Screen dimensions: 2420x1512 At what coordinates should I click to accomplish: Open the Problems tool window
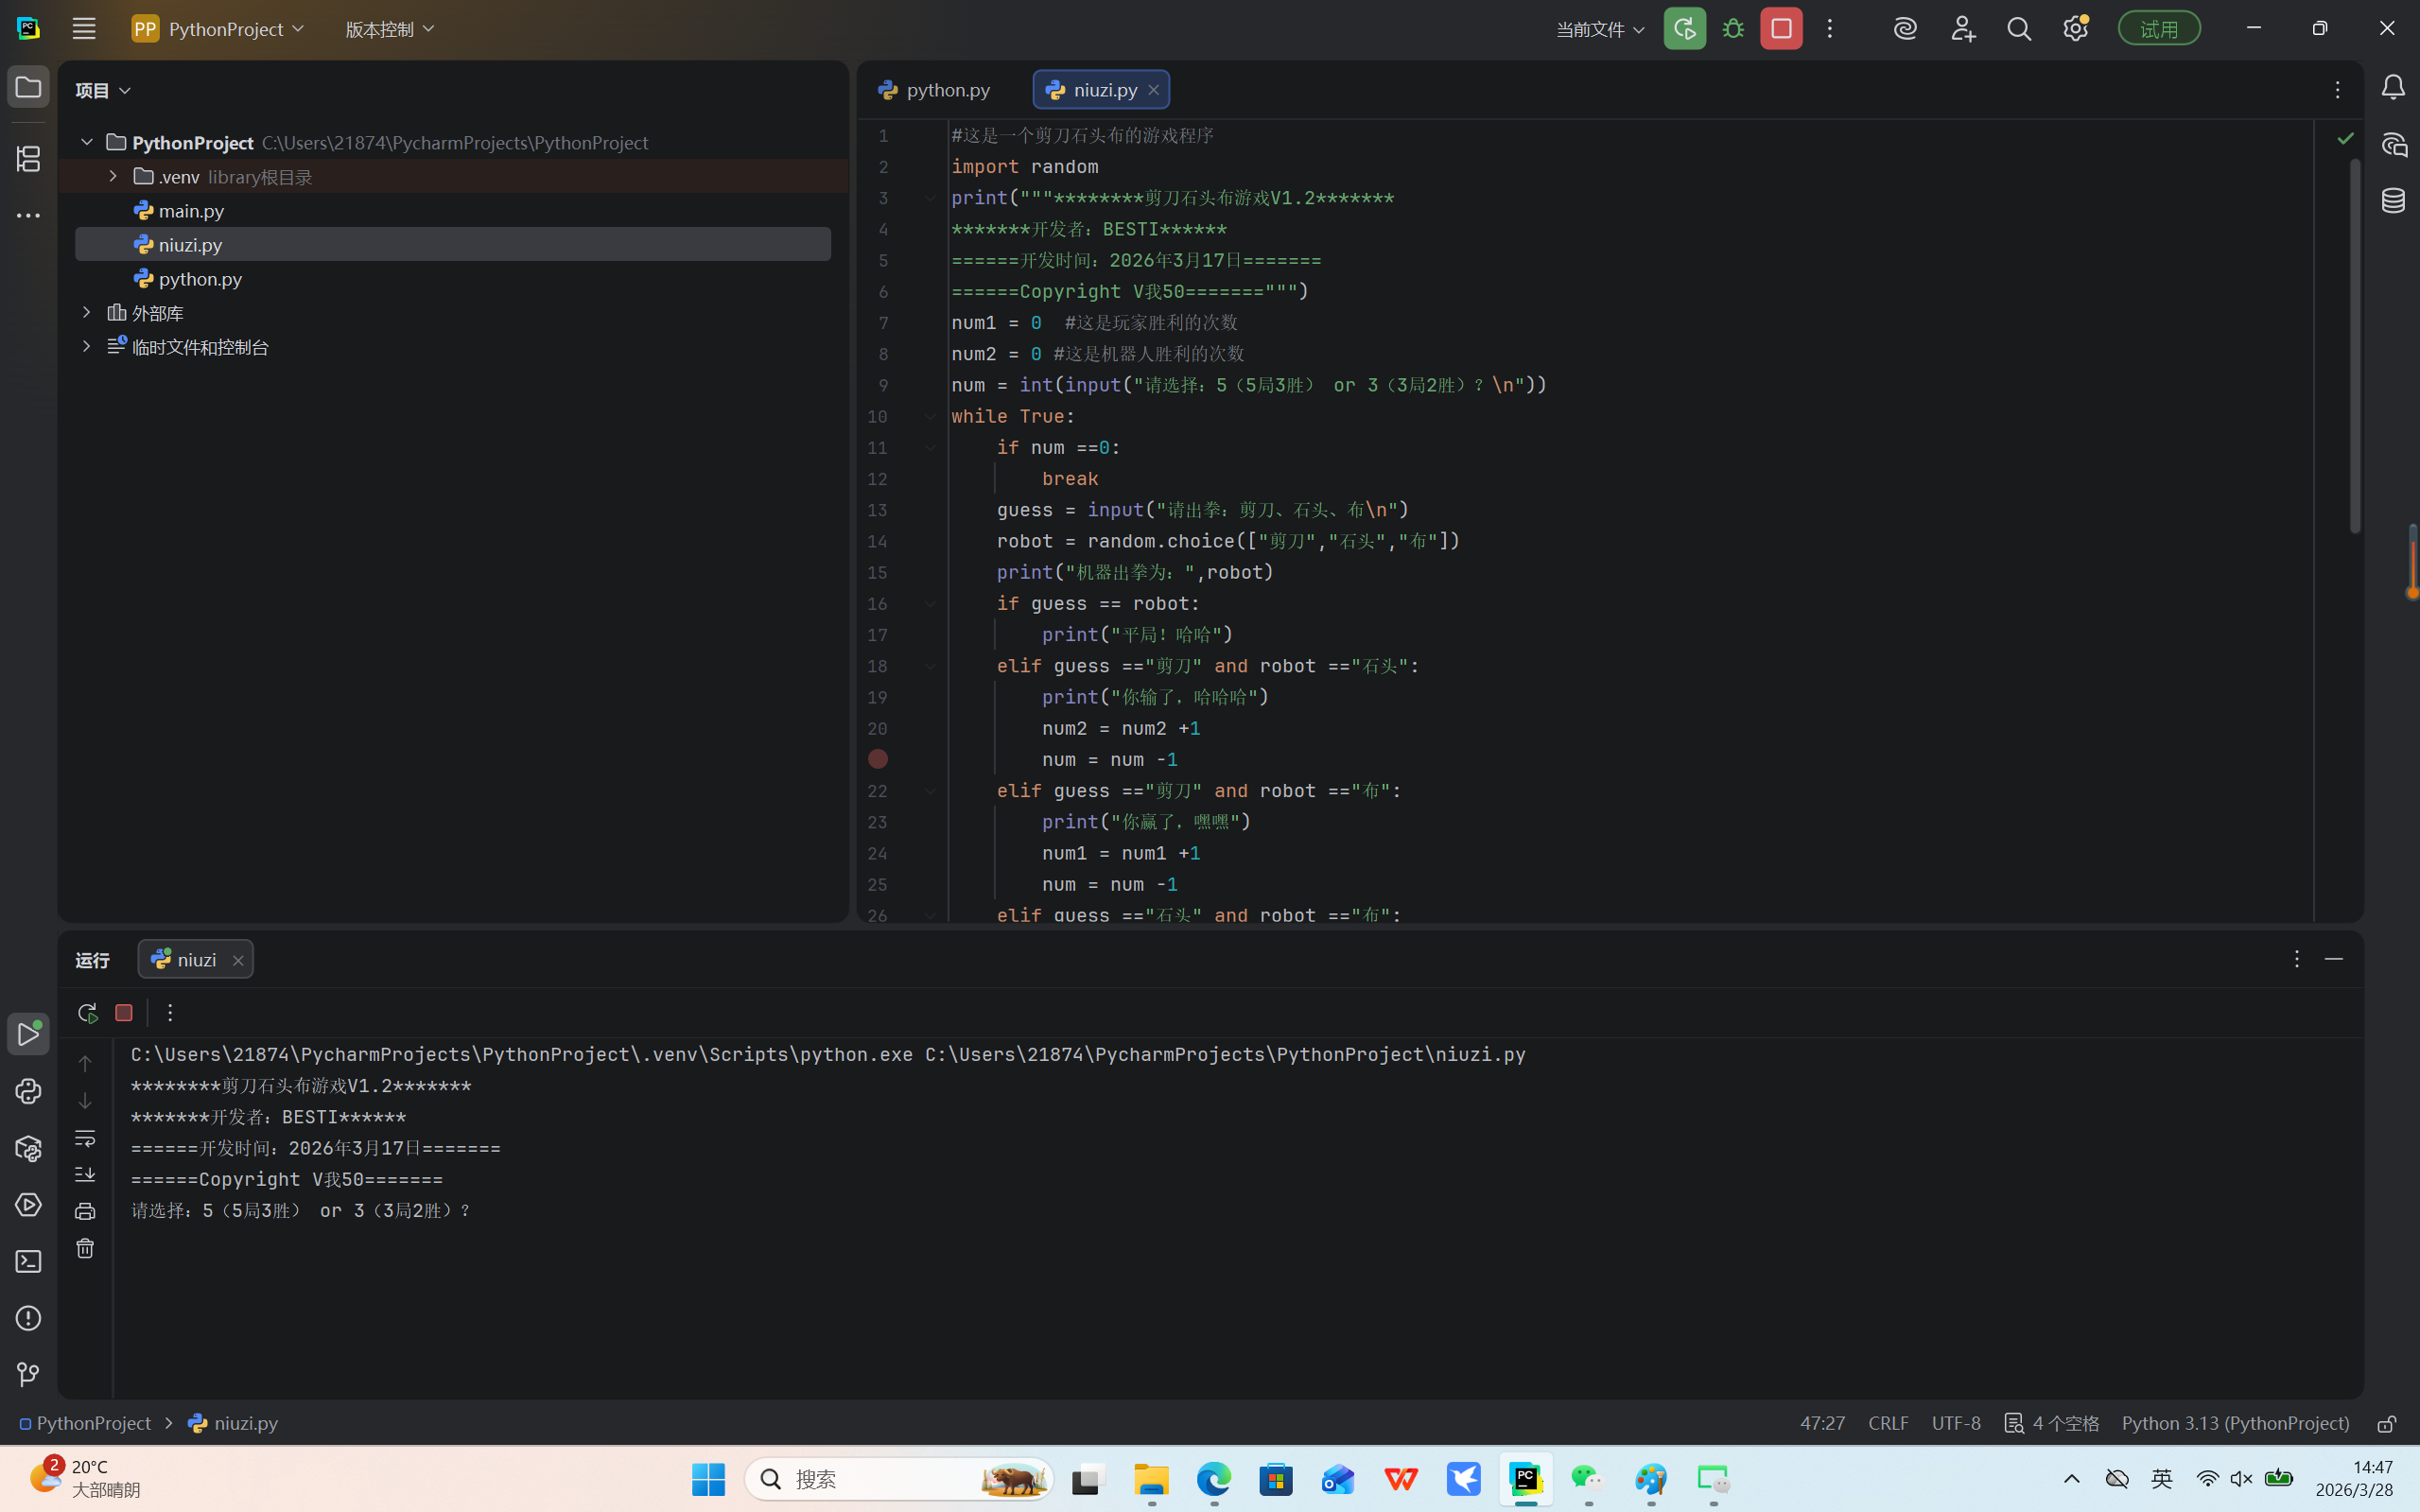tap(28, 1318)
